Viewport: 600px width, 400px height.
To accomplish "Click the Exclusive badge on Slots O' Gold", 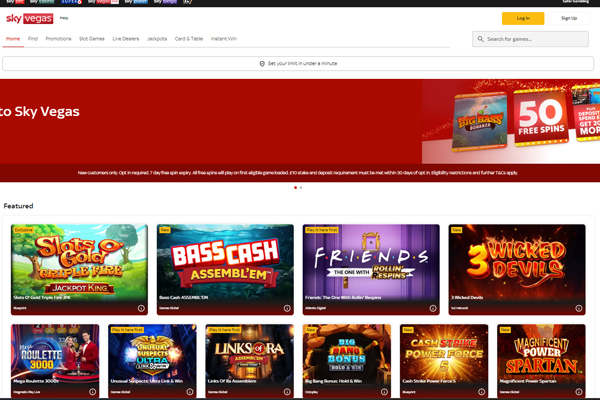I will (x=23, y=230).
